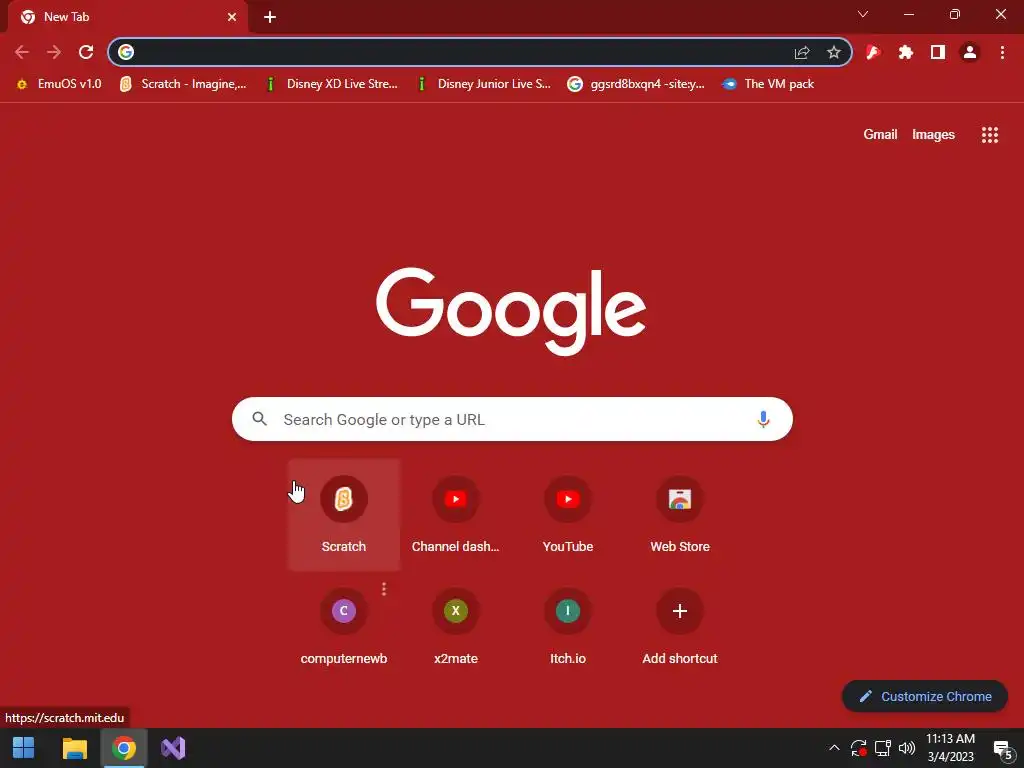
Task: Open the Extensions puzzle-piece menu
Action: coord(905,52)
